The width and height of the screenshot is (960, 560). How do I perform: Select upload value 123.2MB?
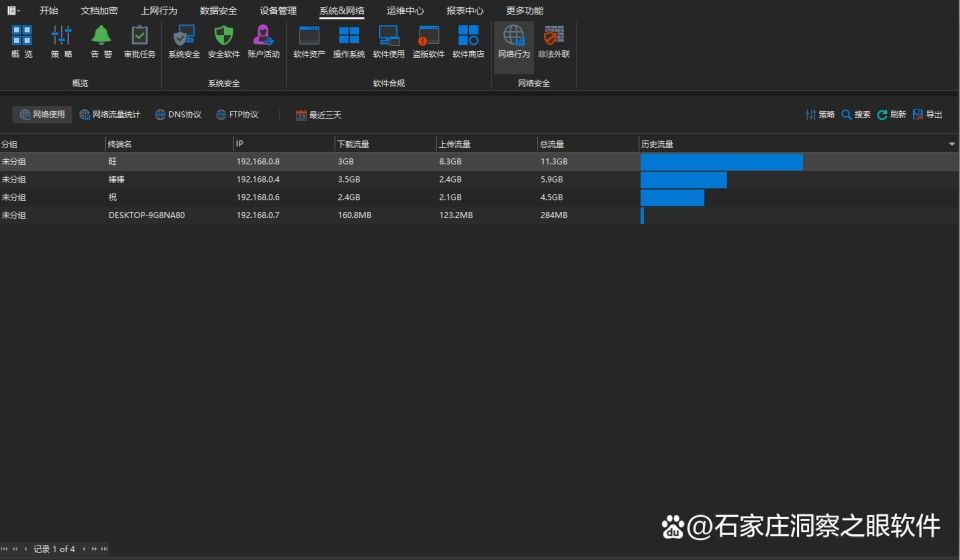click(x=456, y=215)
